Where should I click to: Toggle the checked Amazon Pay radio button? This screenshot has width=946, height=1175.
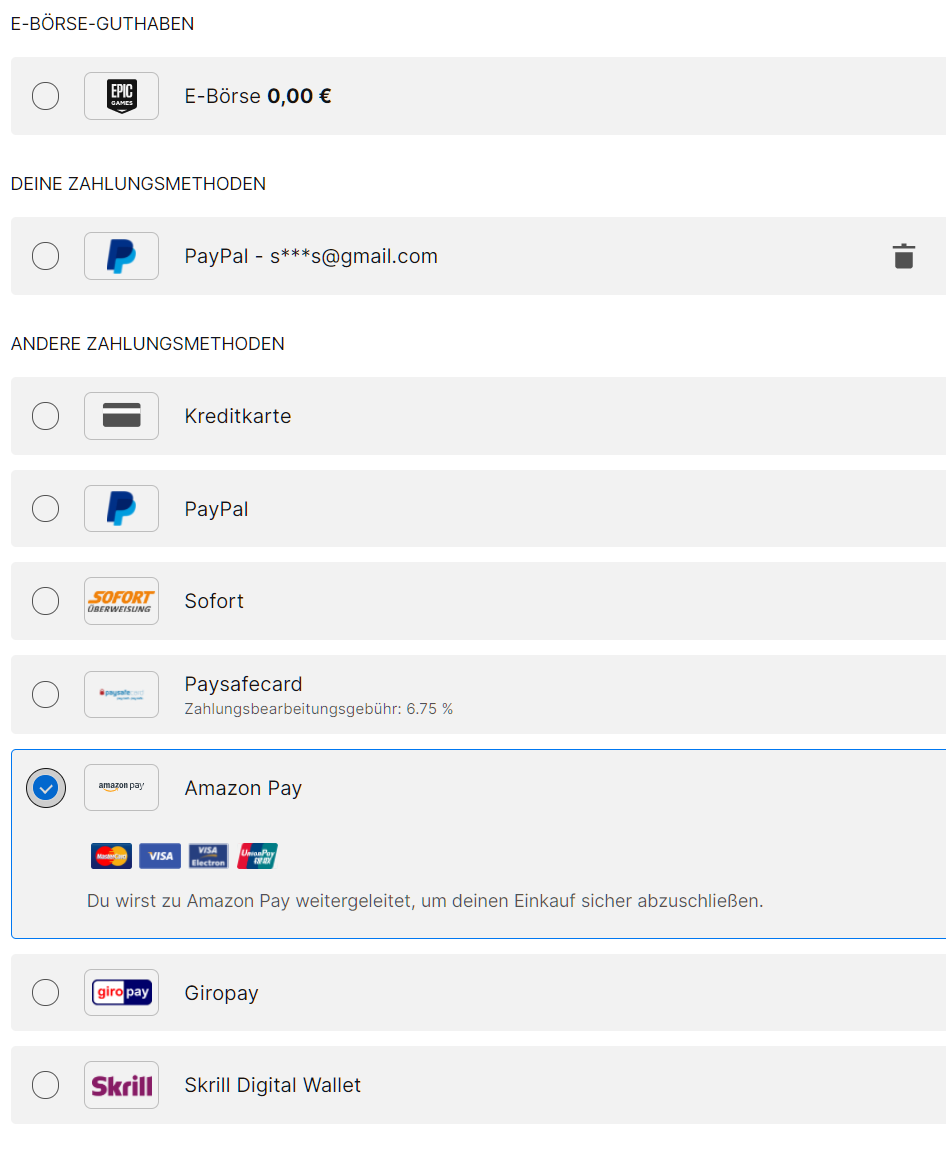point(46,788)
